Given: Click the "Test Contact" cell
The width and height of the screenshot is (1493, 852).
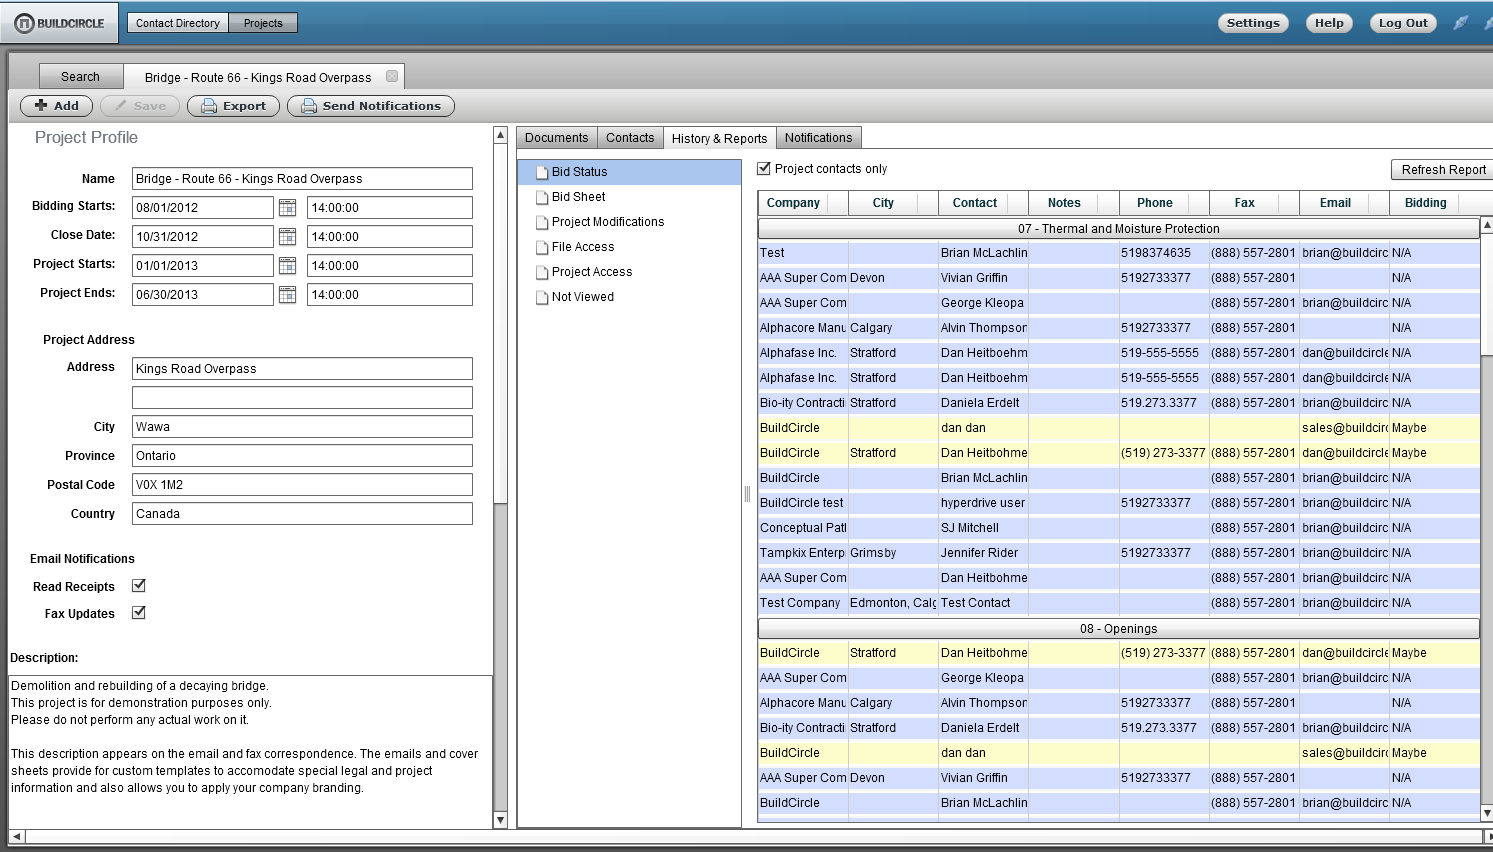Looking at the screenshot, I should click(983, 603).
